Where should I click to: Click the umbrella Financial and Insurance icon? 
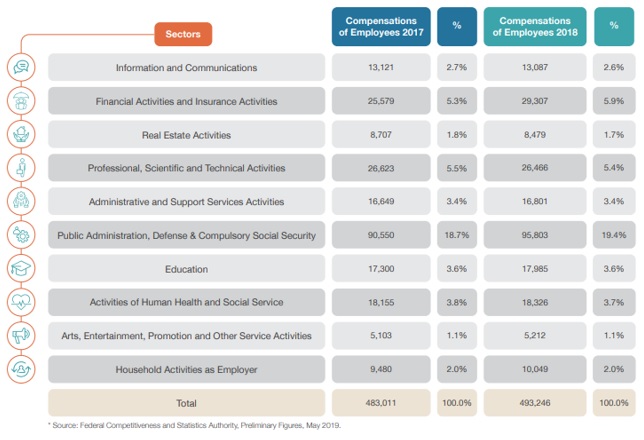21,101
